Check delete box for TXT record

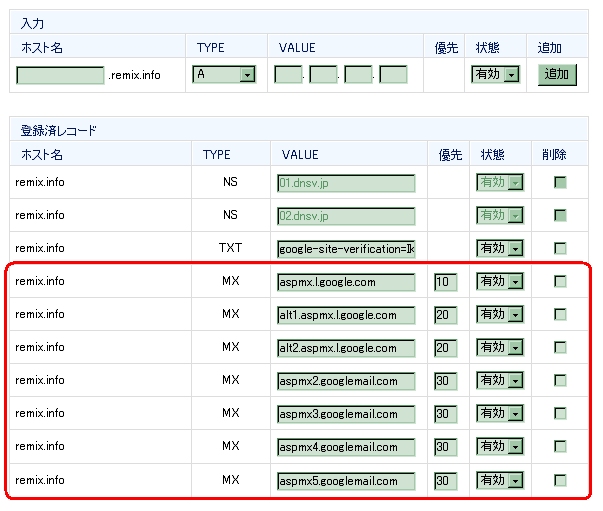pyautogui.click(x=560, y=248)
